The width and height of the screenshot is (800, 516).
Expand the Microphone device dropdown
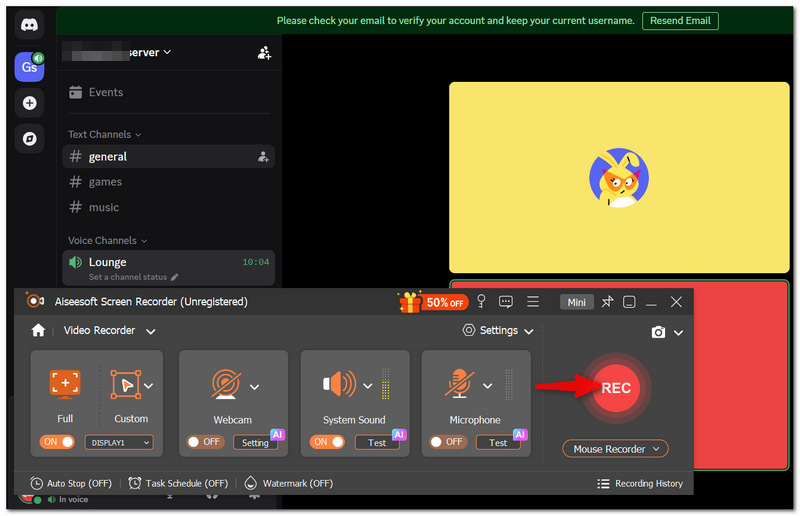tap(488, 386)
